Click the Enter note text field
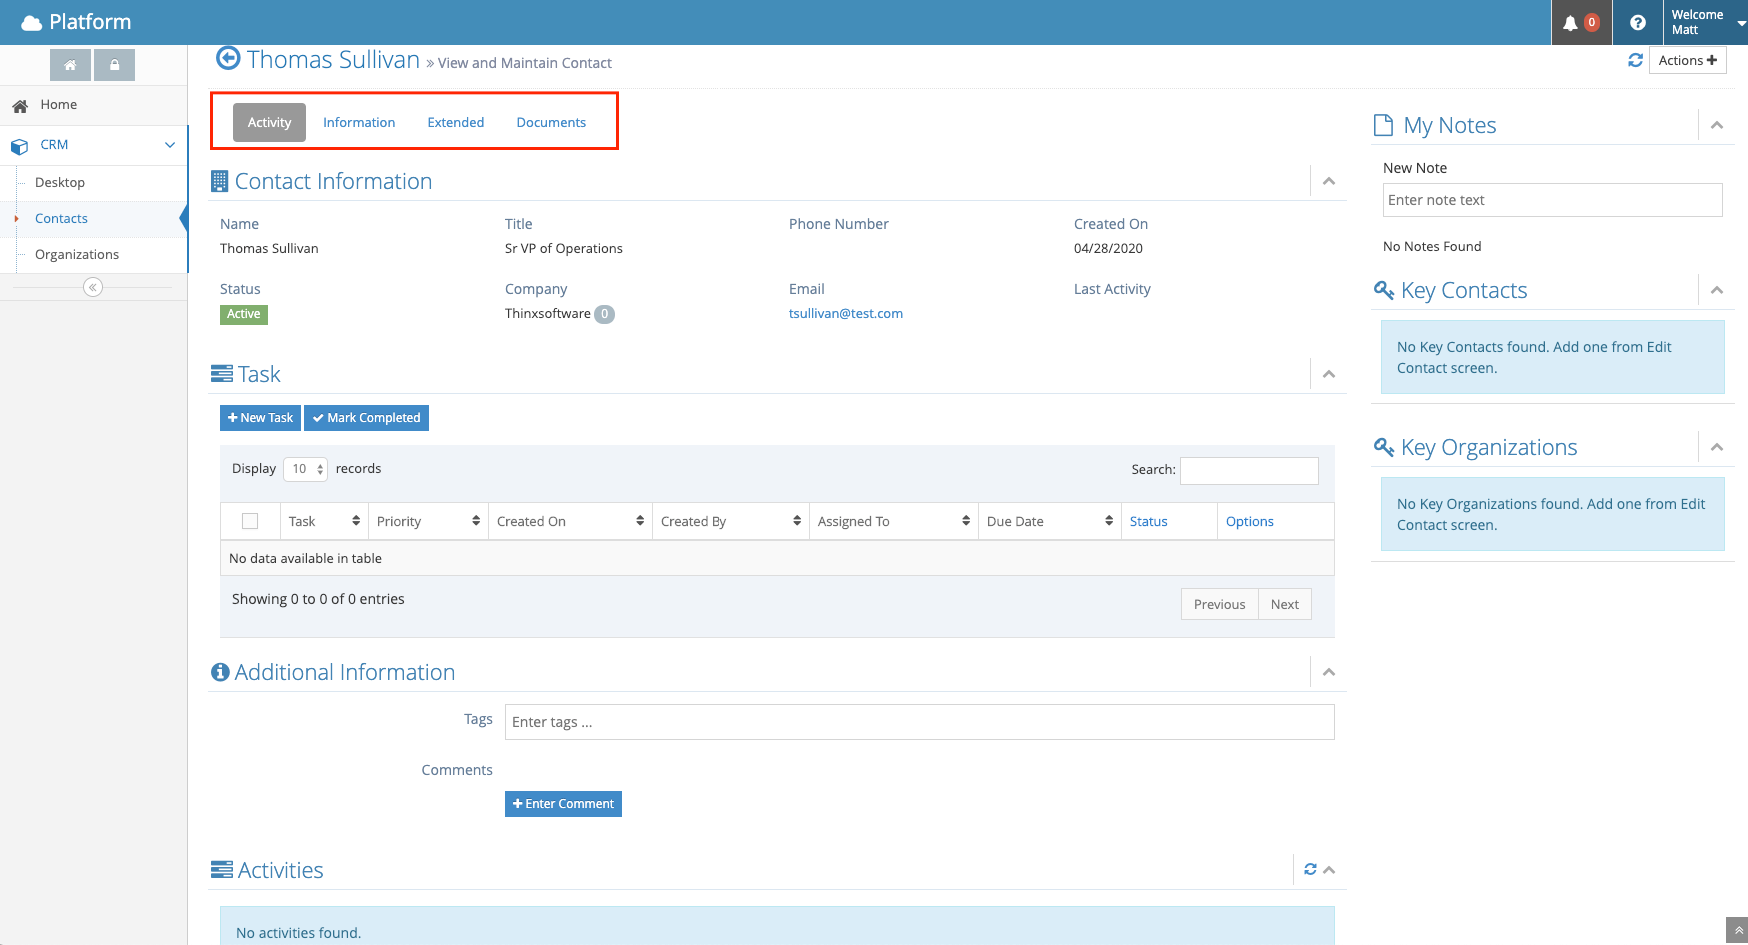The width and height of the screenshot is (1748, 945). [x=1552, y=200]
